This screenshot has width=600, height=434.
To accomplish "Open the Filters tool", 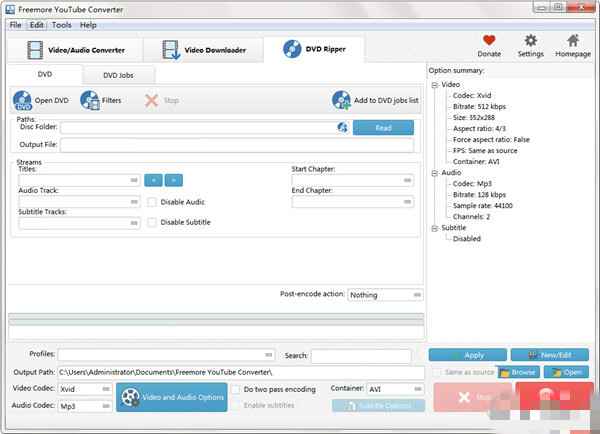I will [x=90, y=100].
